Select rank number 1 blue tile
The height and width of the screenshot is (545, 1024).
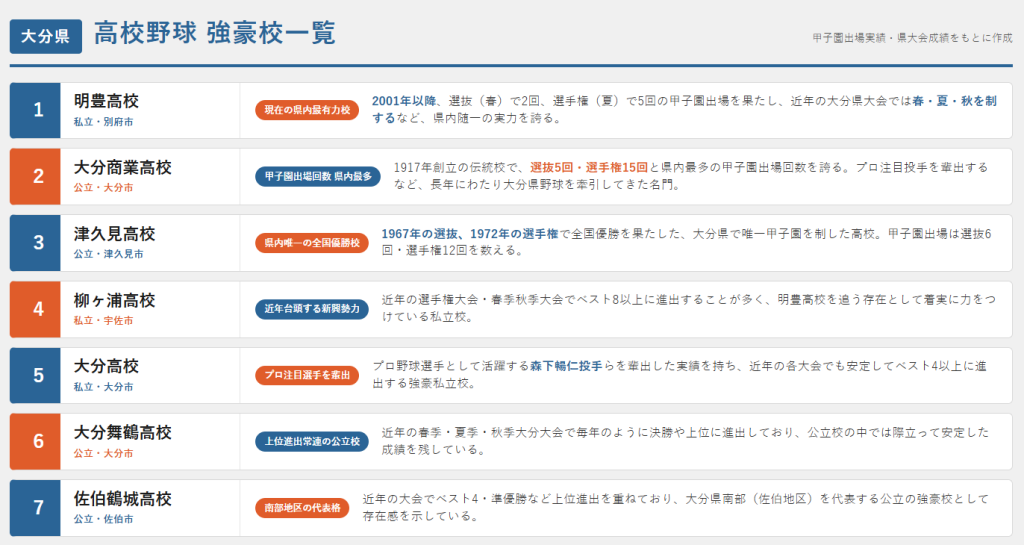[x=35, y=110]
